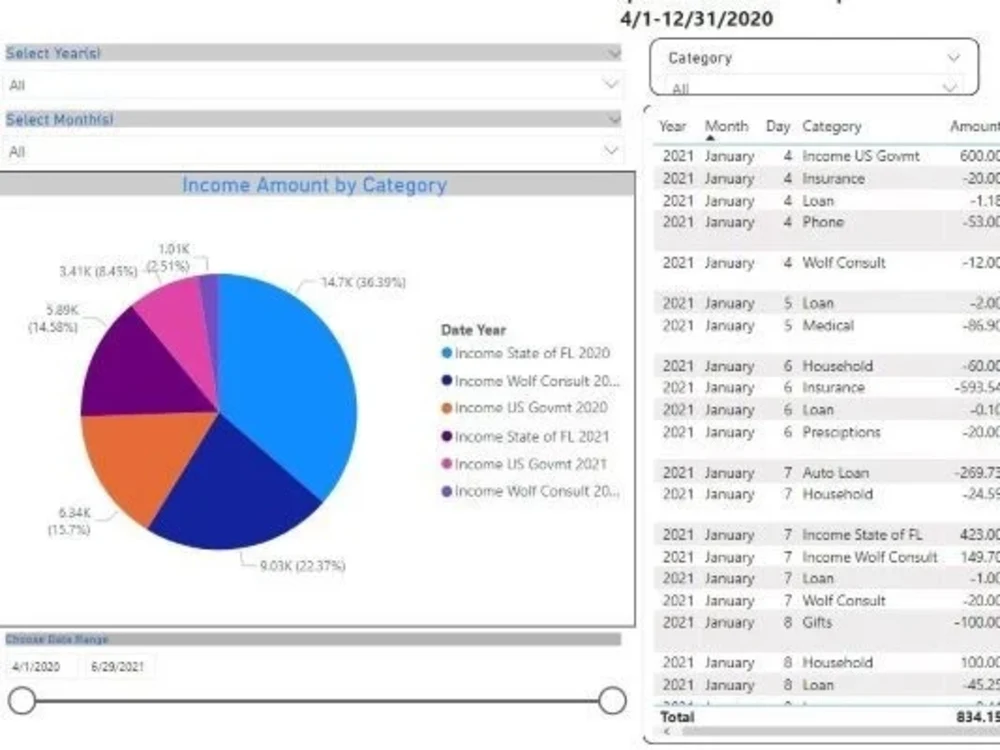Click the left date range slider handle

click(22, 702)
